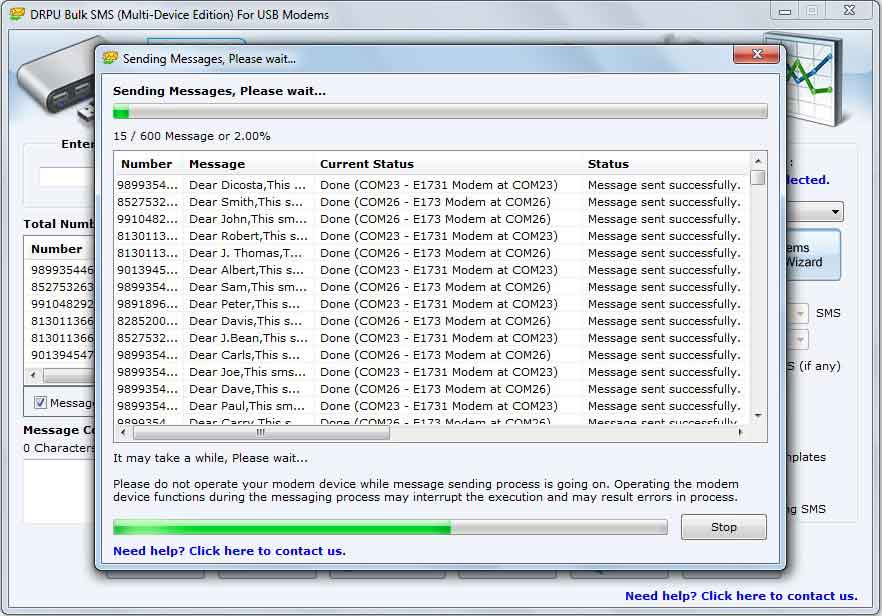
Task: Click the message table scroll-up arrow
Action: click(x=758, y=161)
